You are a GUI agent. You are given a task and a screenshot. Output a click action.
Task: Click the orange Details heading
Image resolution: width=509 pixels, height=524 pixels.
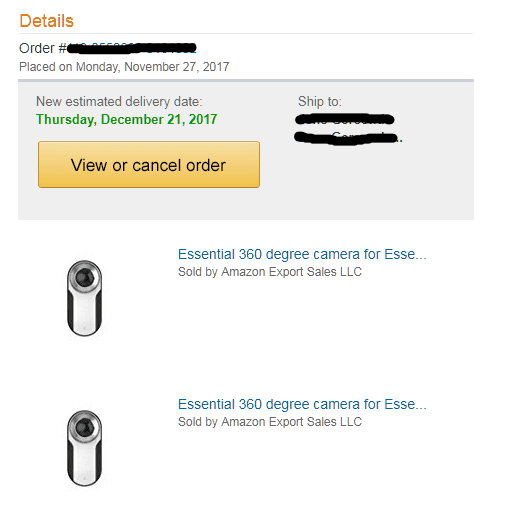(x=46, y=21)
